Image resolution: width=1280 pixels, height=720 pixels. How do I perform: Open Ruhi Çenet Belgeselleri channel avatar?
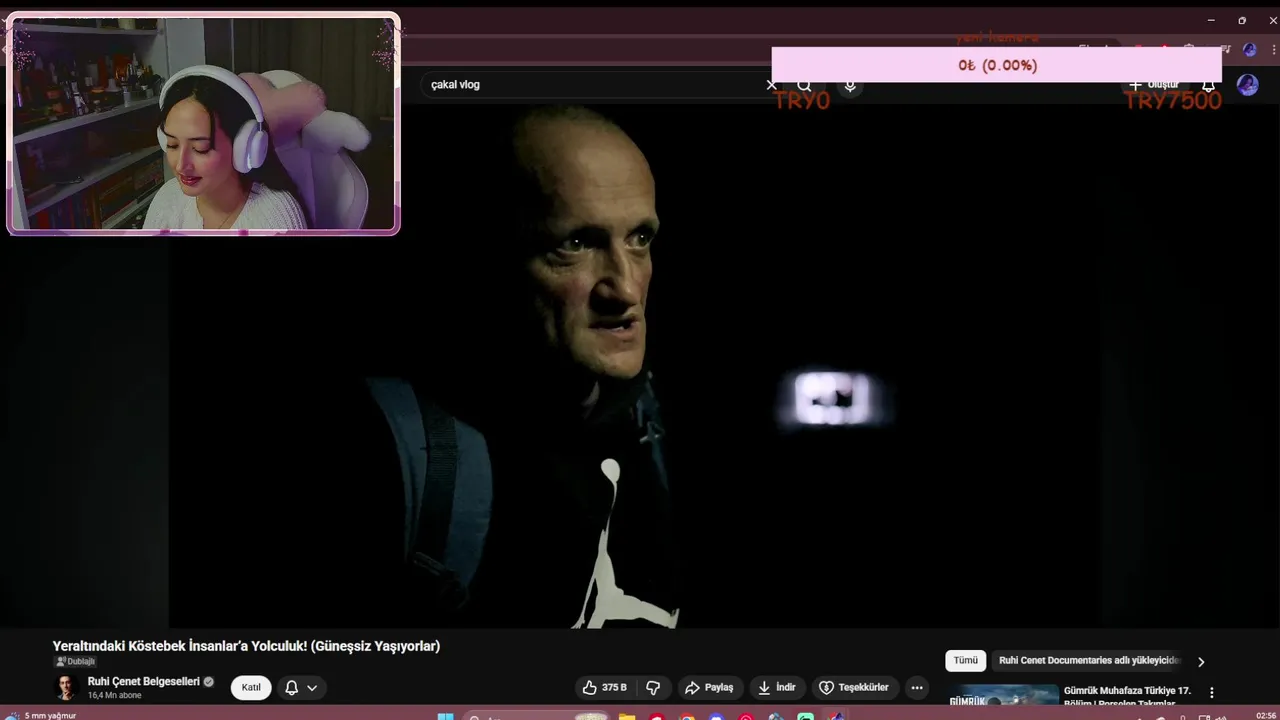pos(66,688)
